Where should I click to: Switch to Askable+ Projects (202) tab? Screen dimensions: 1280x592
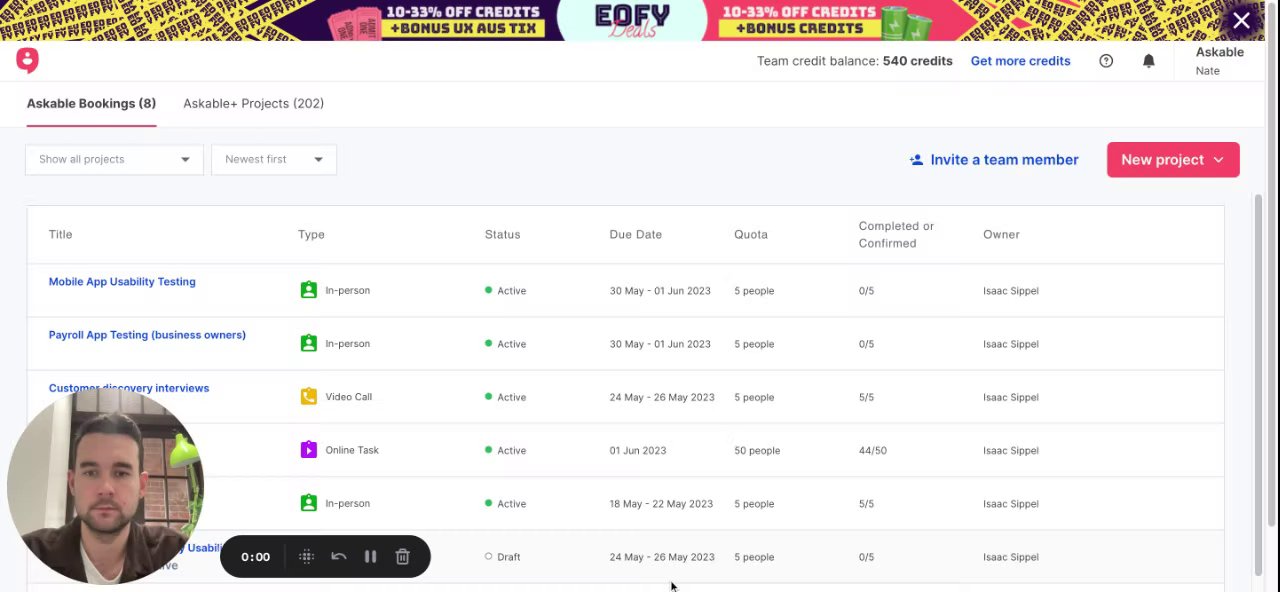click(x=253, y=103)
